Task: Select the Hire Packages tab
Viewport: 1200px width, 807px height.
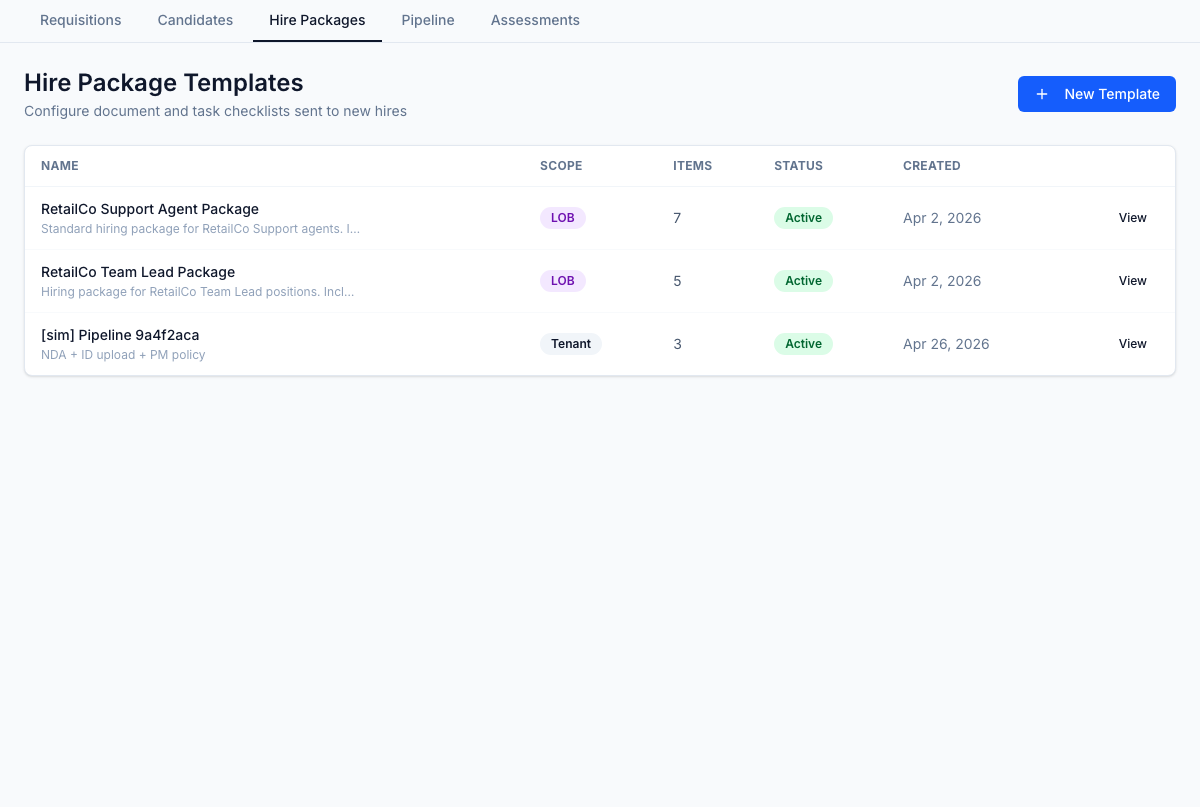Action: 317,20
